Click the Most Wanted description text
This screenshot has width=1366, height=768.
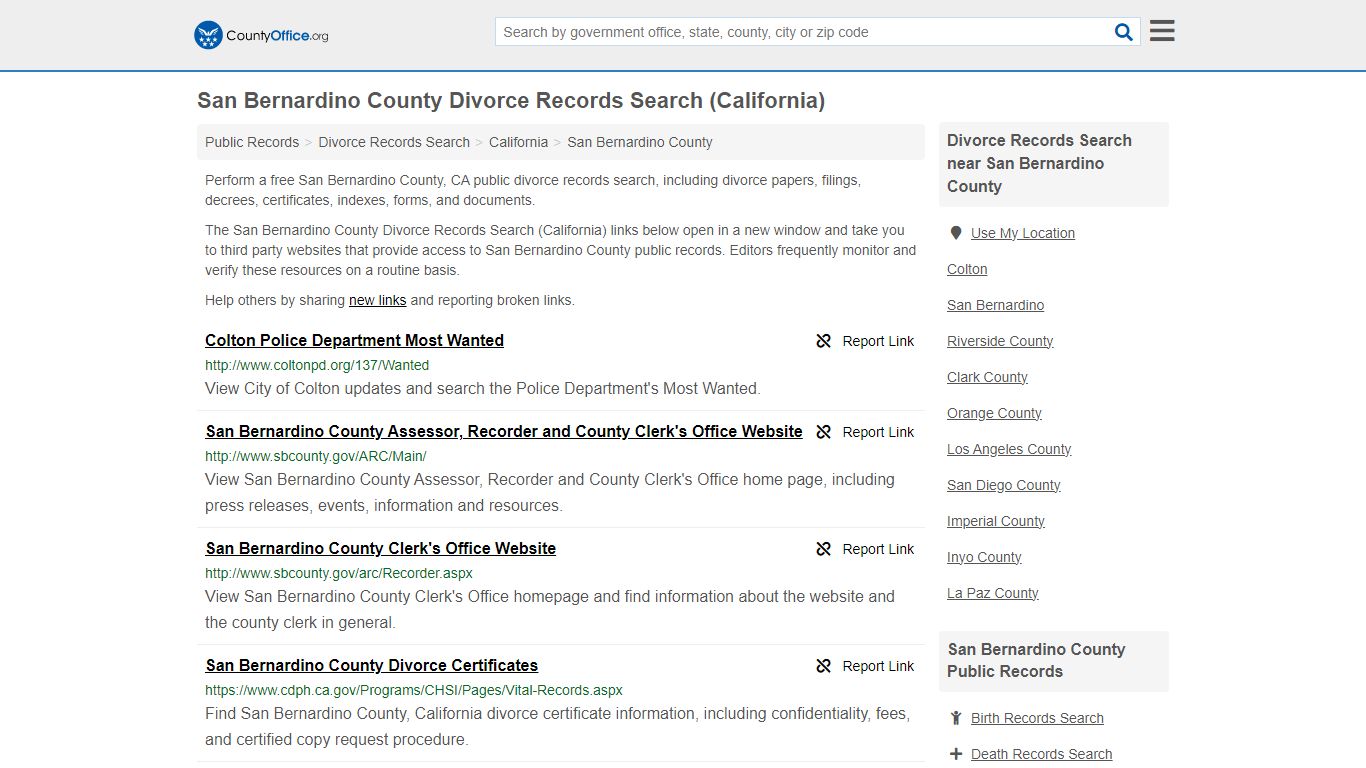483,389
